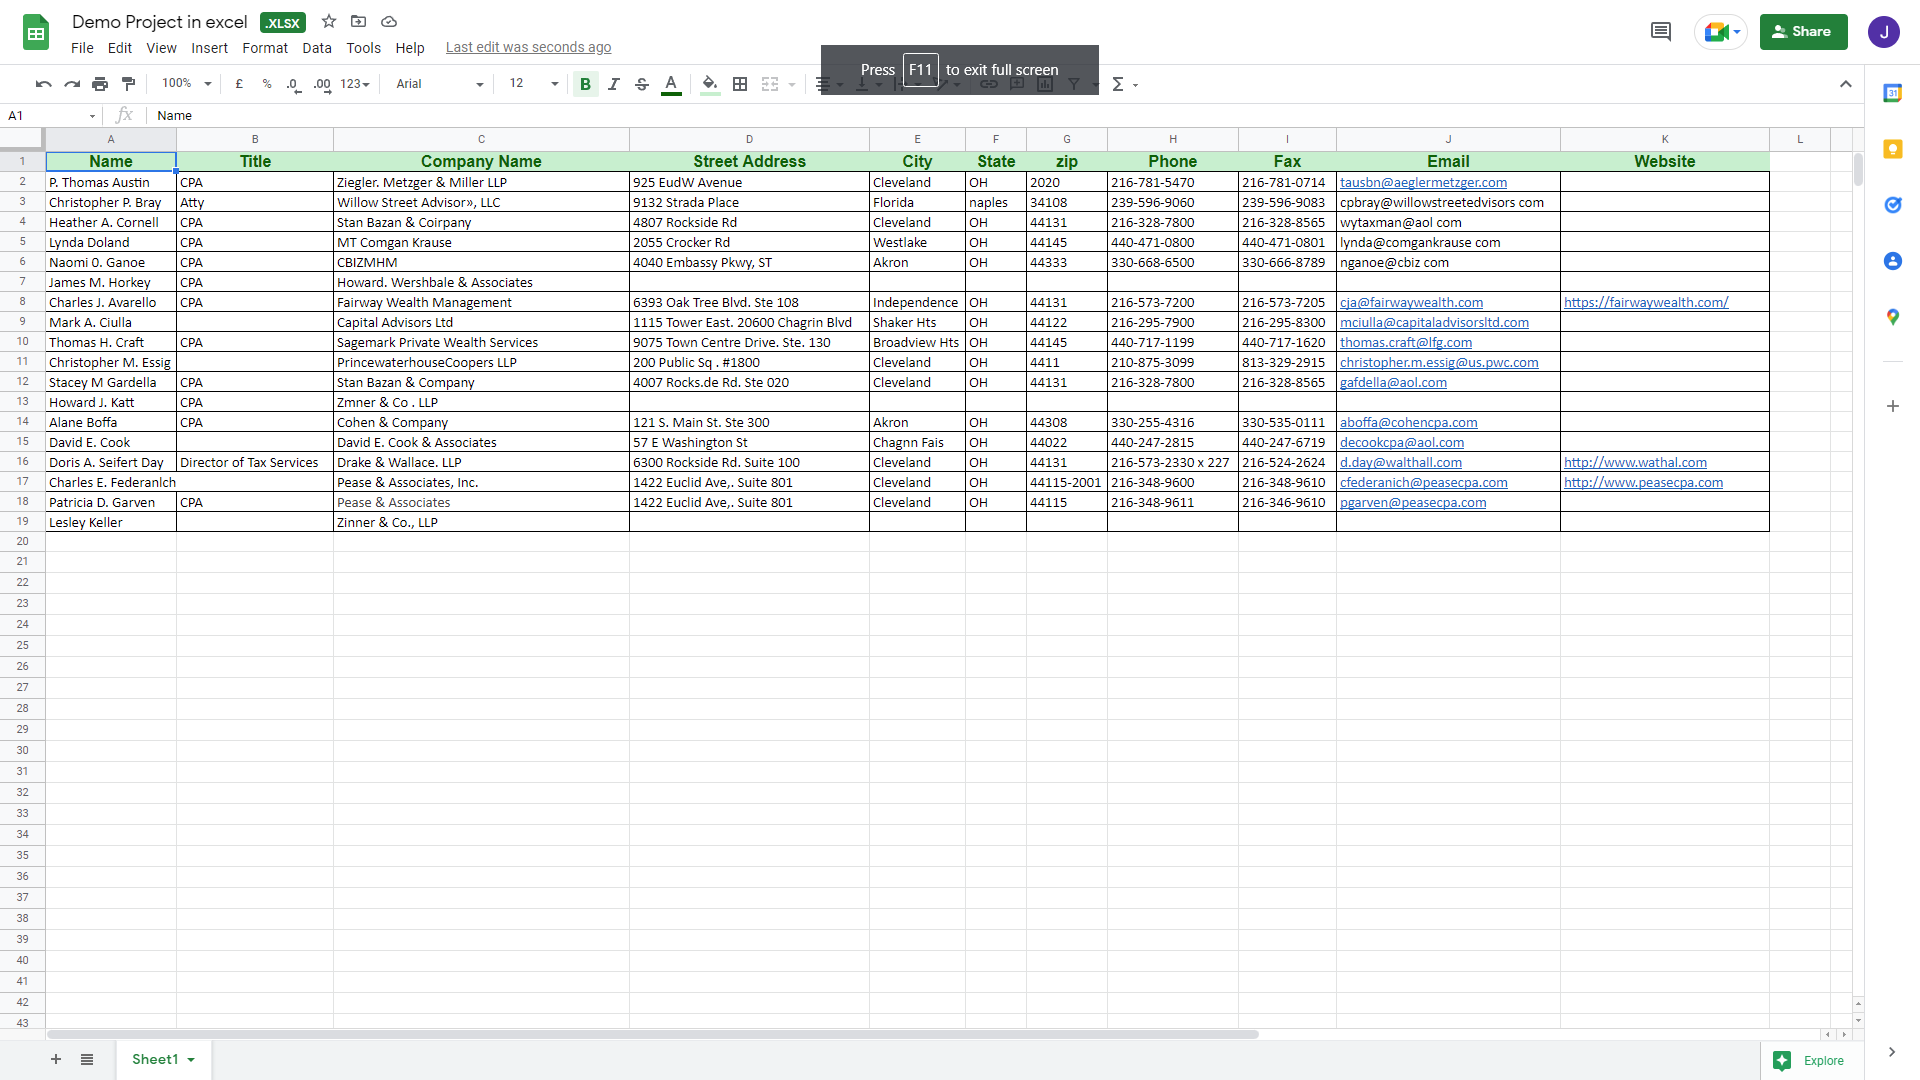
Task: Open Google Keep side panel icon
Action: (x=1892, y=149)
